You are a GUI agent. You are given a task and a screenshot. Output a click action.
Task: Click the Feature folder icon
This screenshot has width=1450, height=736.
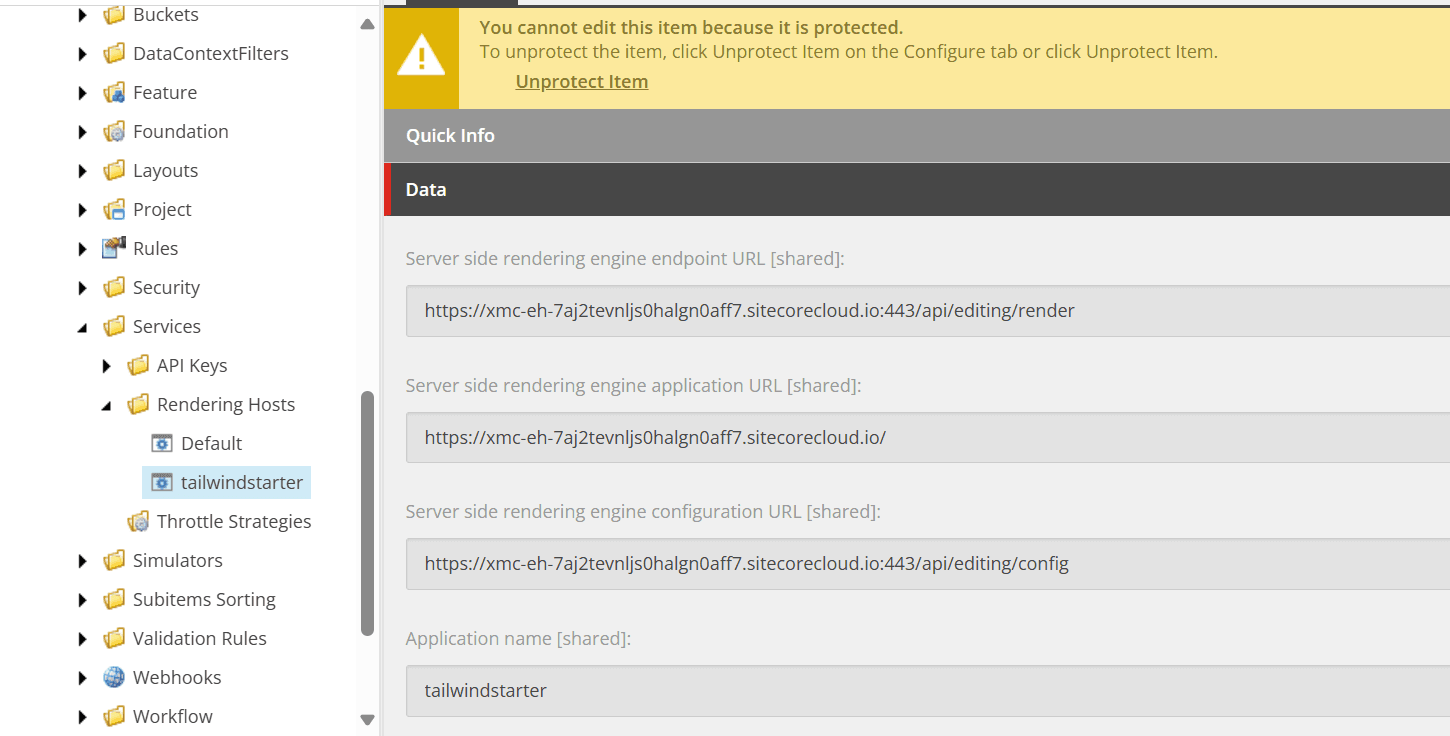coord(114,93)
